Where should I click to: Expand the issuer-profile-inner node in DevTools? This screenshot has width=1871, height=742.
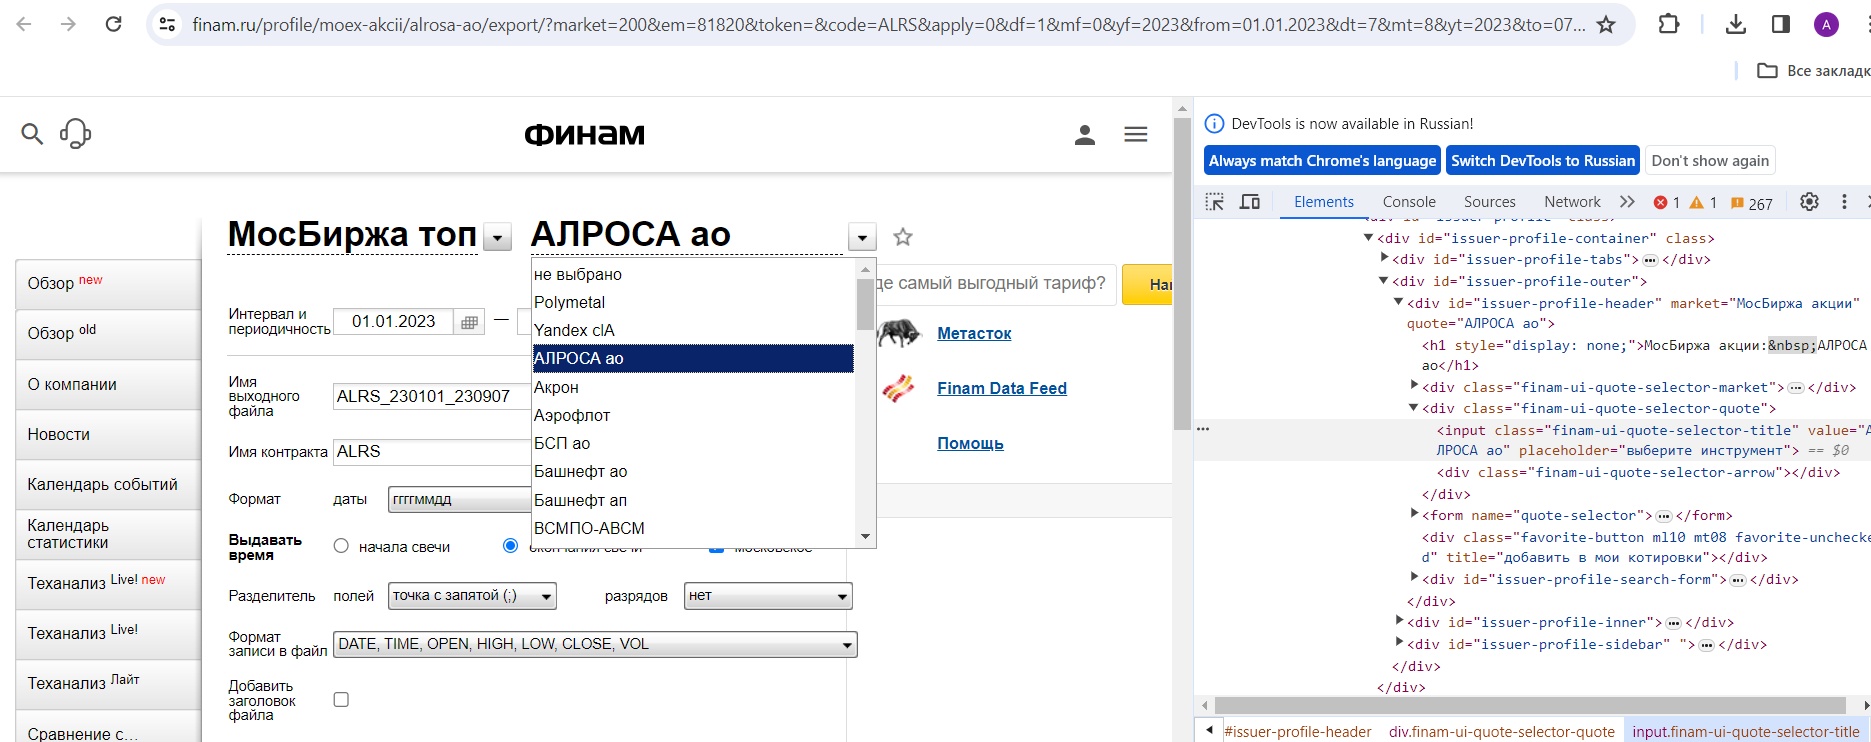click(1399, 622)
